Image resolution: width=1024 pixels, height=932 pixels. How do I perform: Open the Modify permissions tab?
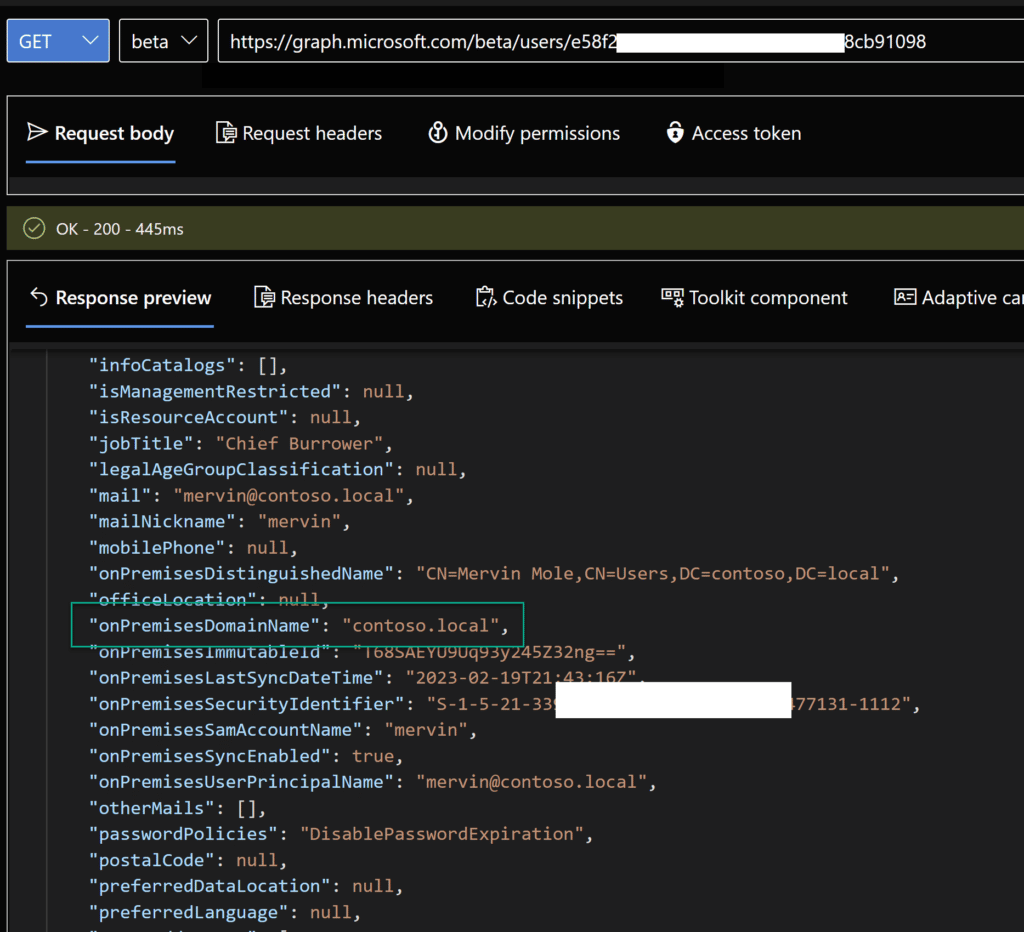[x=524, y=132]
